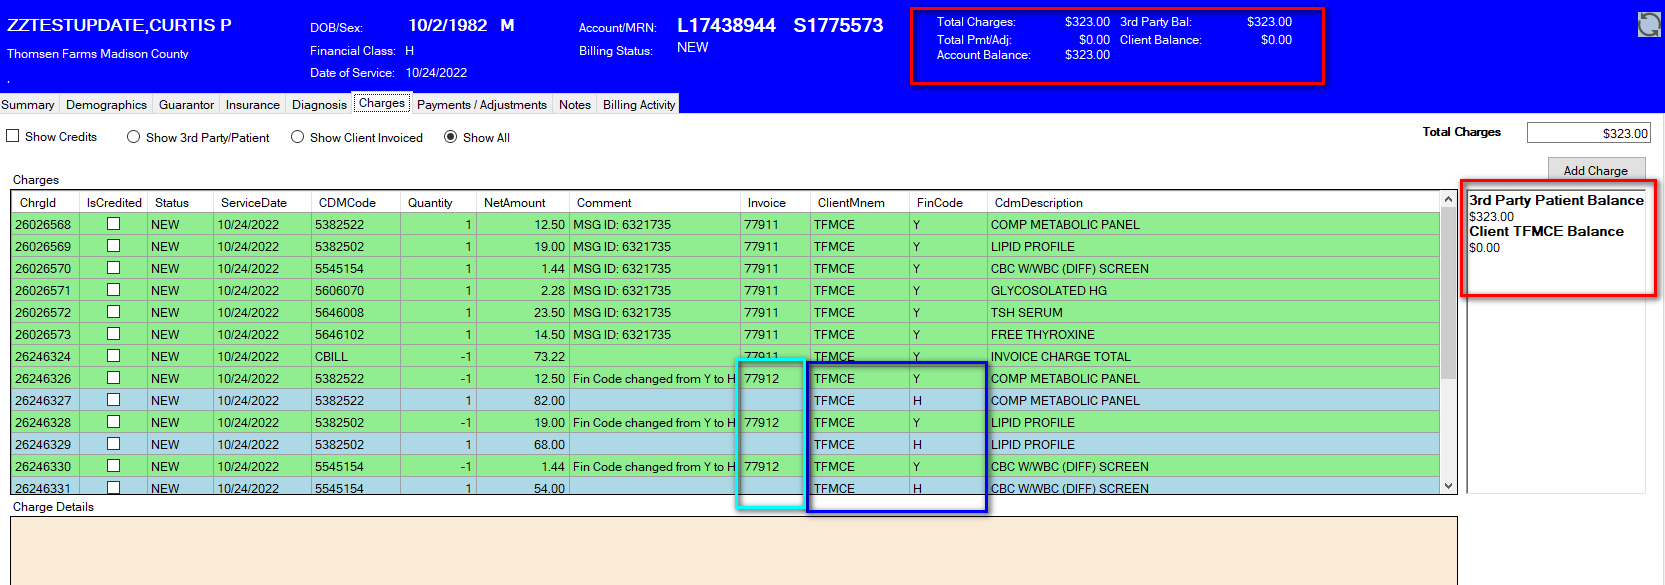Image resolution: width=1665 pixels, height=585 pixels.
Task: Select the Show All radio button
Action: pyautogui.click(x=450, y=137)
